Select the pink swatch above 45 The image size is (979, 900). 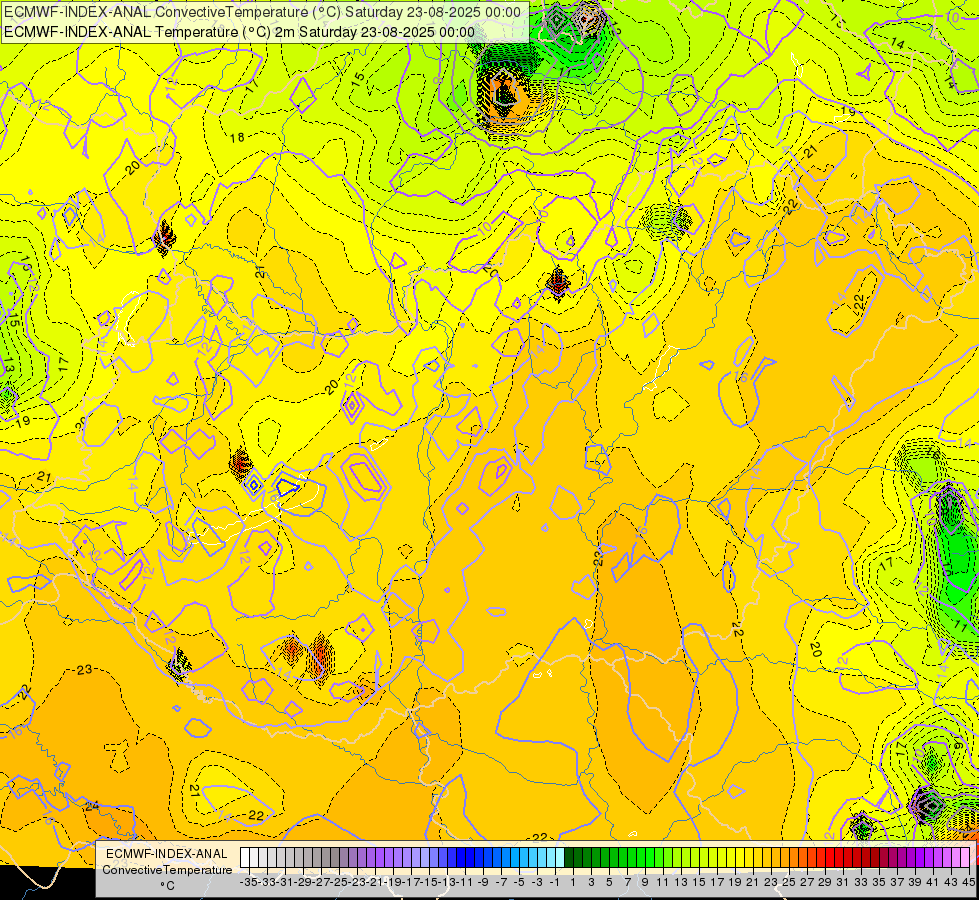tap(966, 858)
